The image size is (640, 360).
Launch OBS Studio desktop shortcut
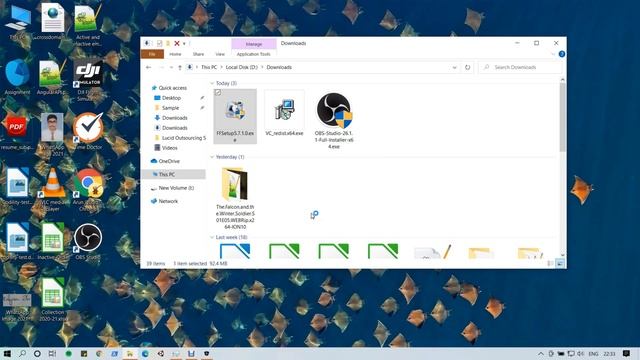click(88, 241)
